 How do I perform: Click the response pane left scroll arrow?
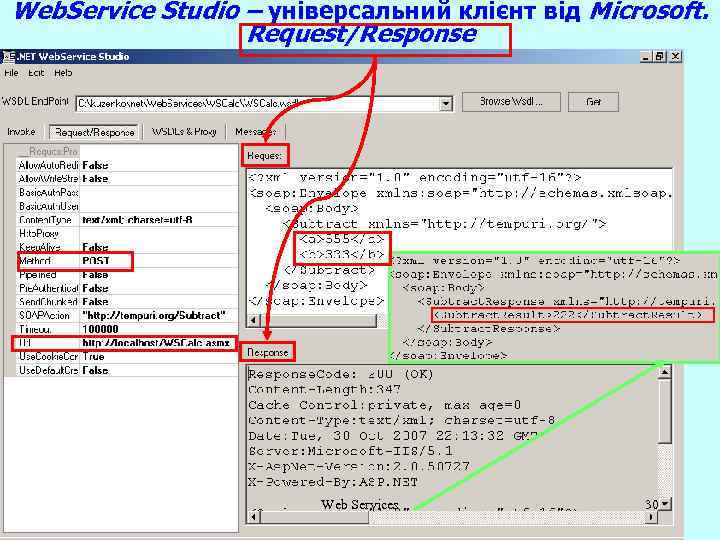coord(254,517)
